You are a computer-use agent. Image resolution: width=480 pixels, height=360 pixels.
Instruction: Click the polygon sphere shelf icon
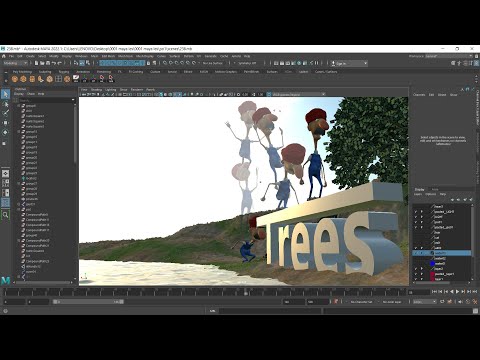[x=15, y=79]
